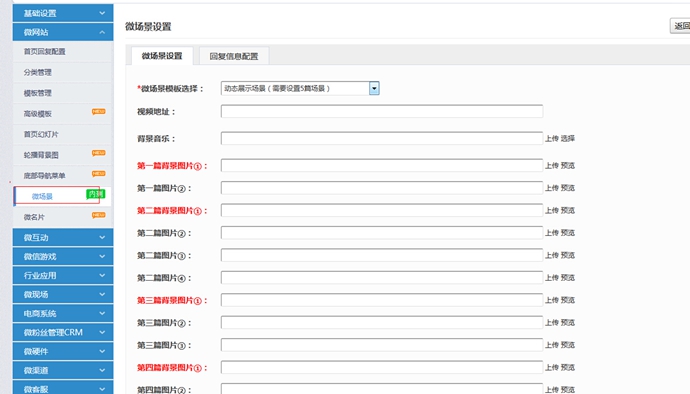Open 轮播背景图 in the sidebar
The height and width of the screenshot is (394, 690).
pyautogui.click(x=63, y=155)
